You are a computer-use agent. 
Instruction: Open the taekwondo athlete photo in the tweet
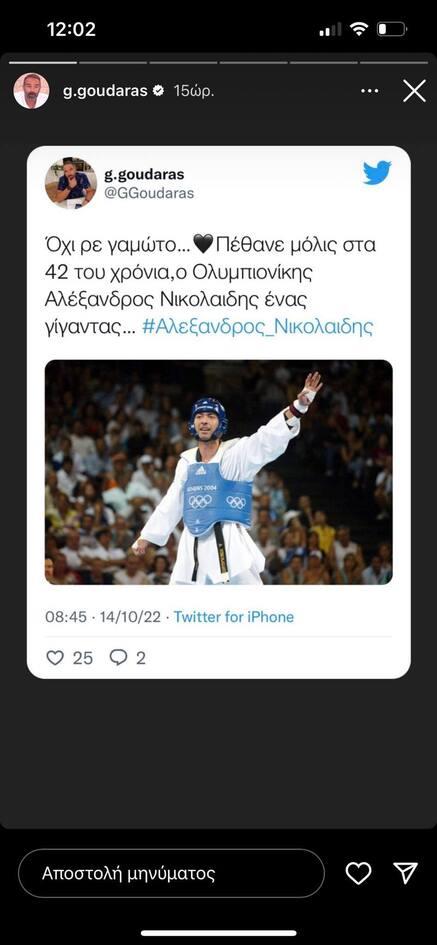pyautogui.click(x=219, y=472)
